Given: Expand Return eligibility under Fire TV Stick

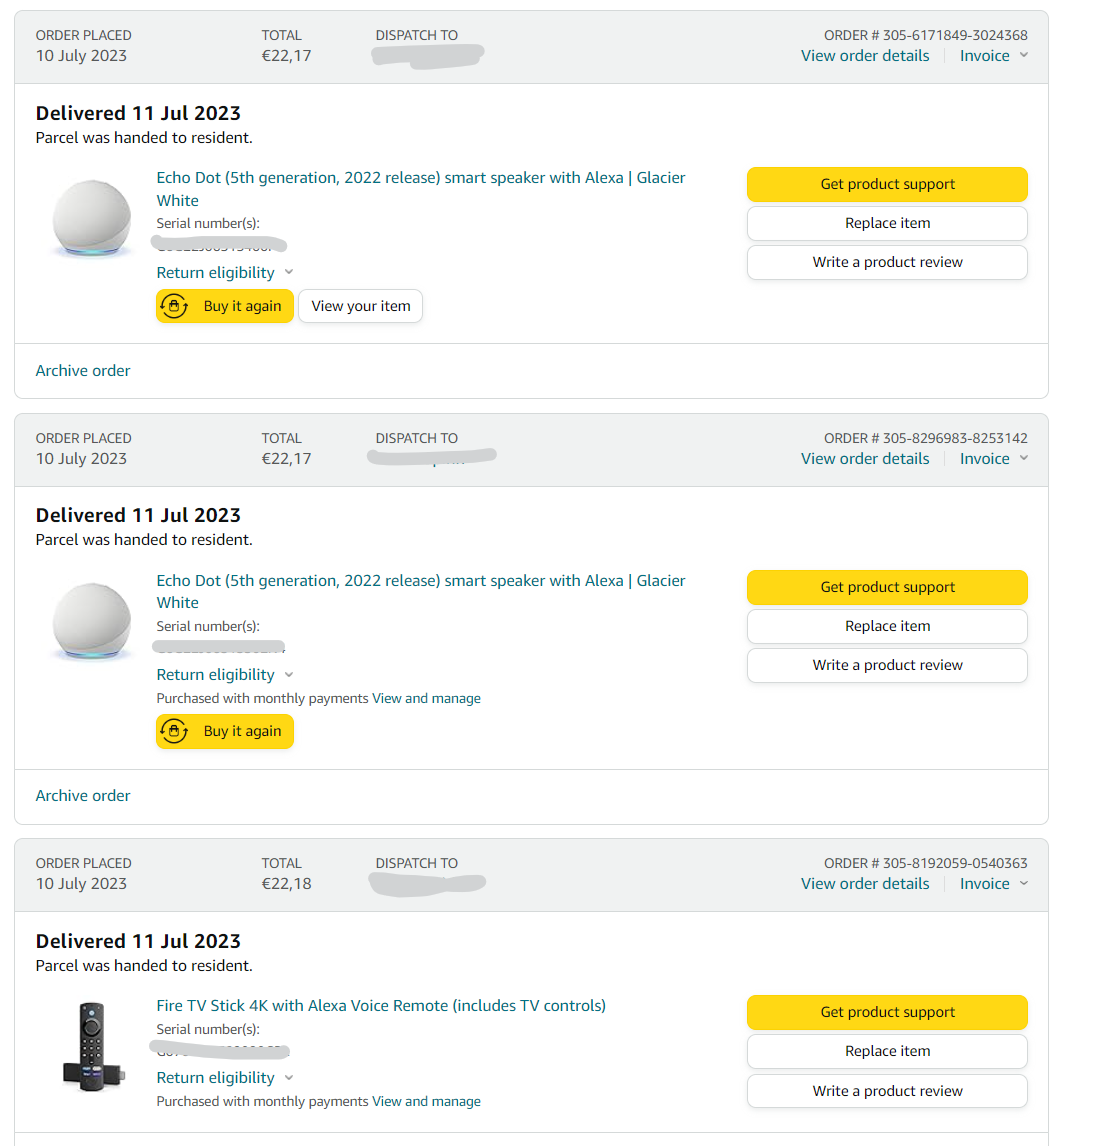Looking at the screenshot, I should 224,1078.
